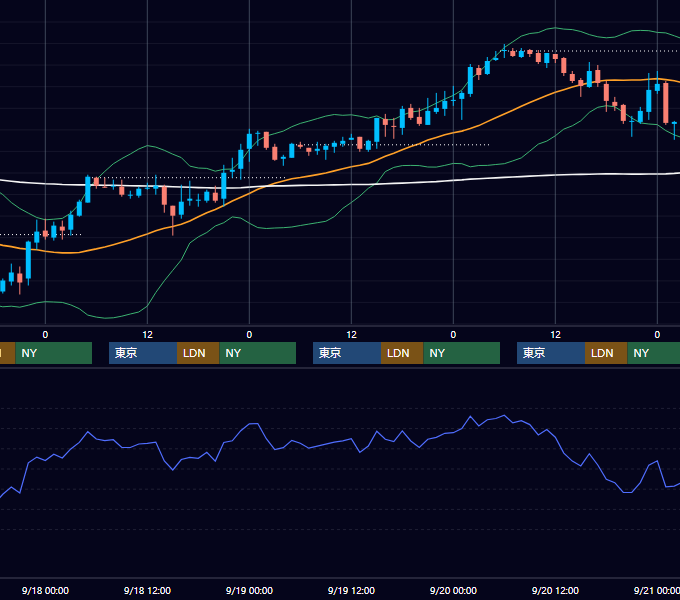Select the 東京 session block on 9/18
This screenshot has width=680, height=600.
[x=143, y=353]
